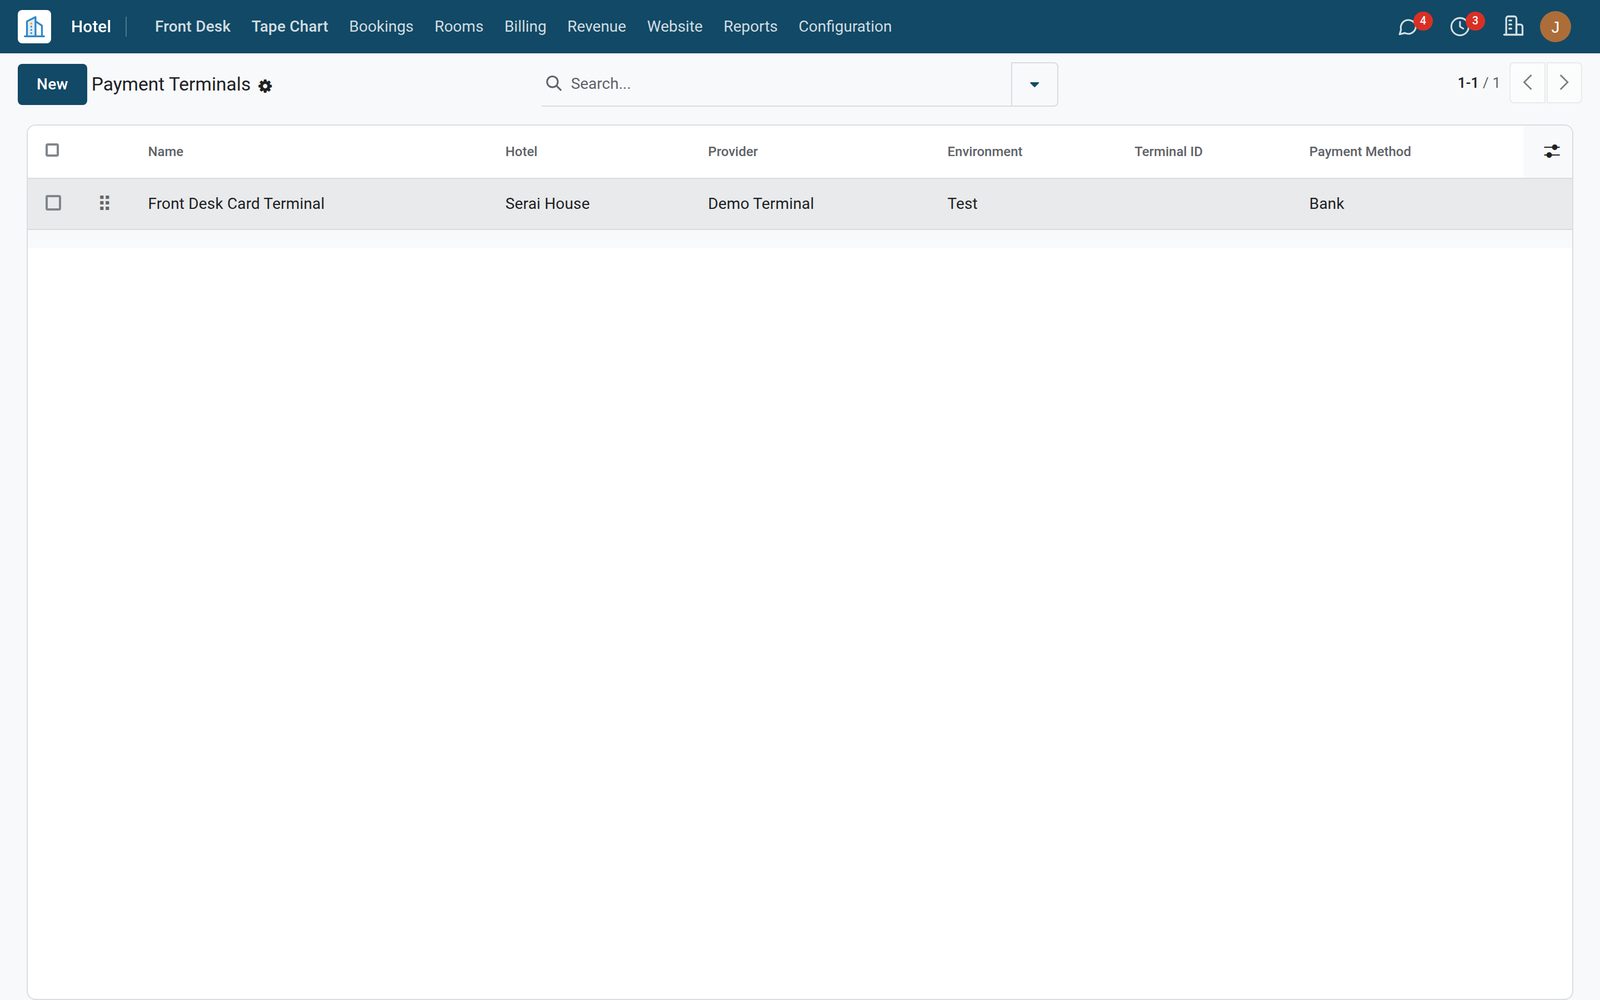Click the New button
The width and height of the screenshot is (1600, 1000).
pos(52,84)
